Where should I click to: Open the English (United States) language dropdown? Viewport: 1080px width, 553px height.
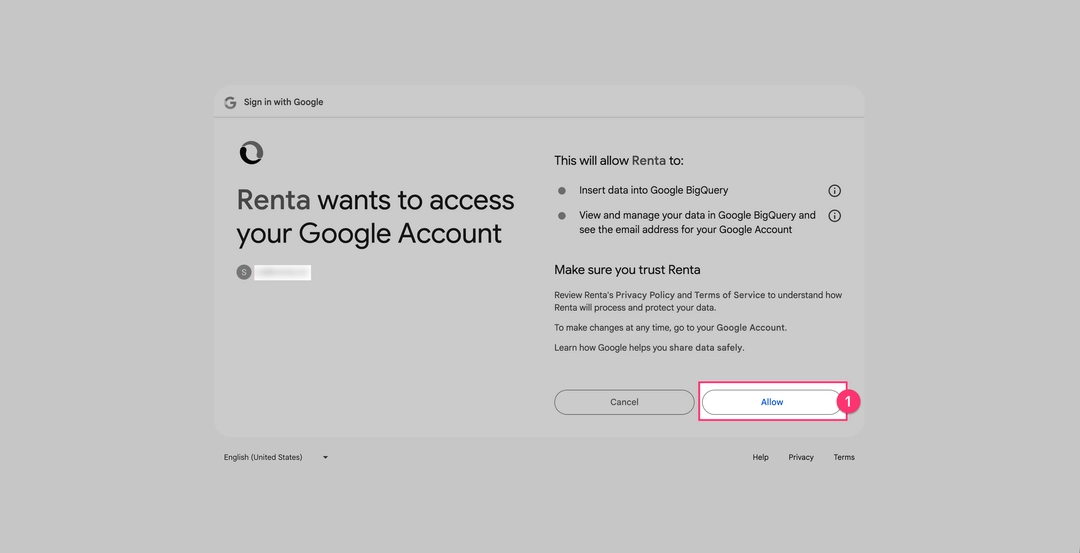(x=276, y=457)
